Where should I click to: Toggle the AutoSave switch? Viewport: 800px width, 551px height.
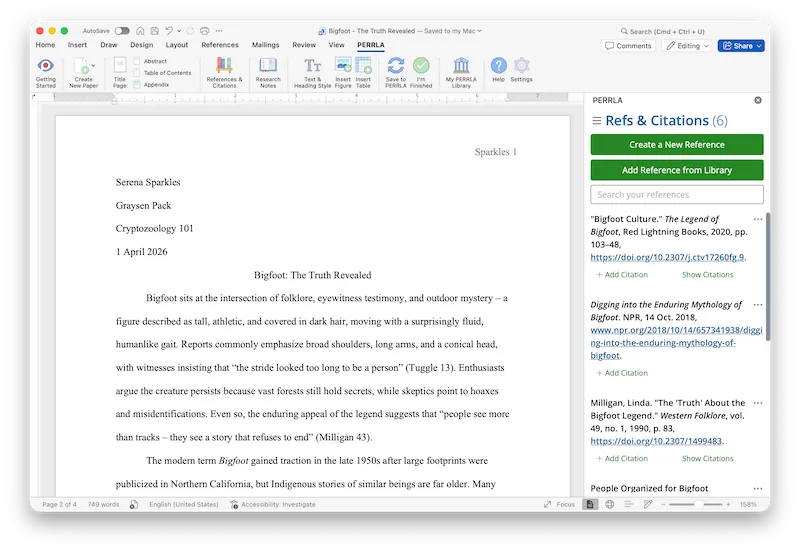click(122, 31)
